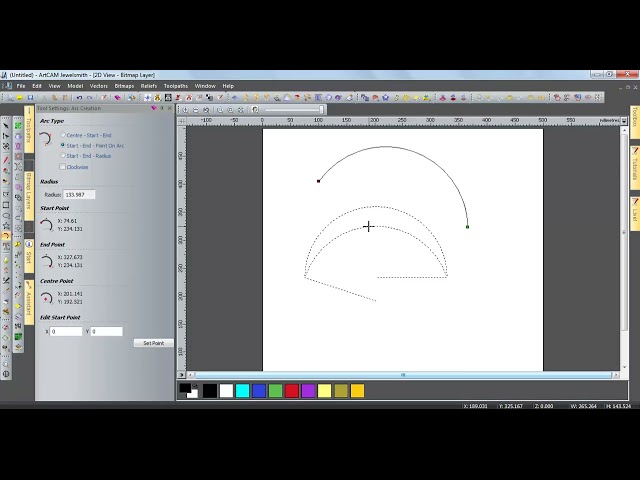This screenshot has width=640, height=480.
Task: Select the highlighted Create Arc tool
Action: pyautogui.click(x=6, y=236)
